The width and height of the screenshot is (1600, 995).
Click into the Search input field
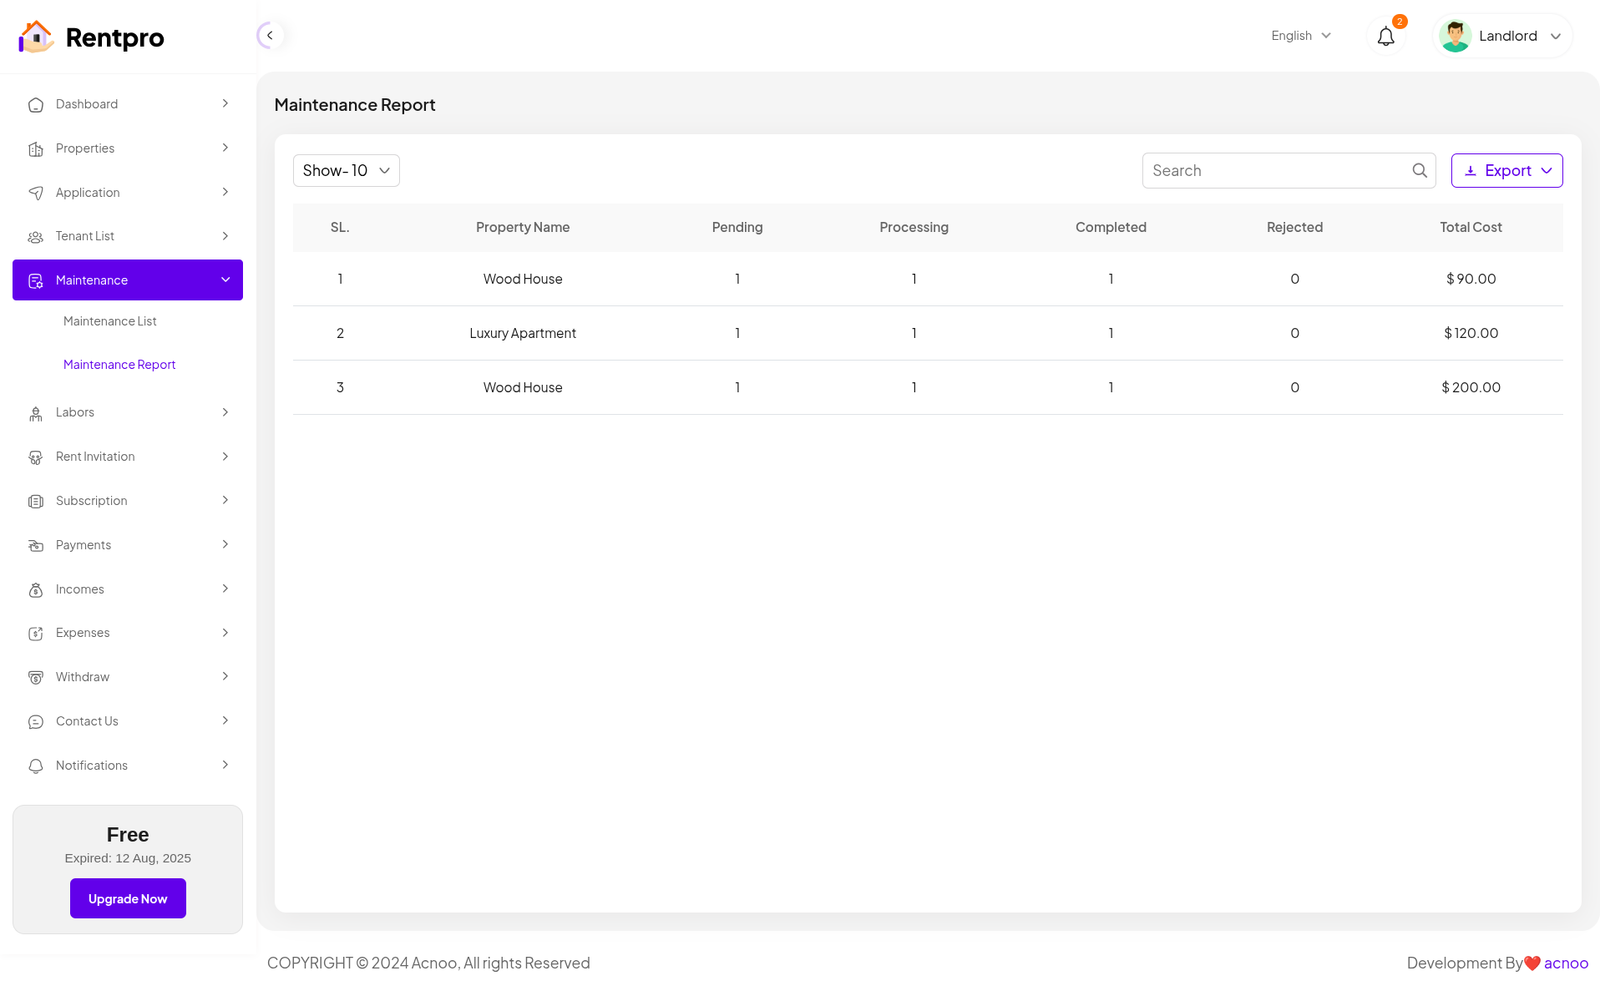1275,171
